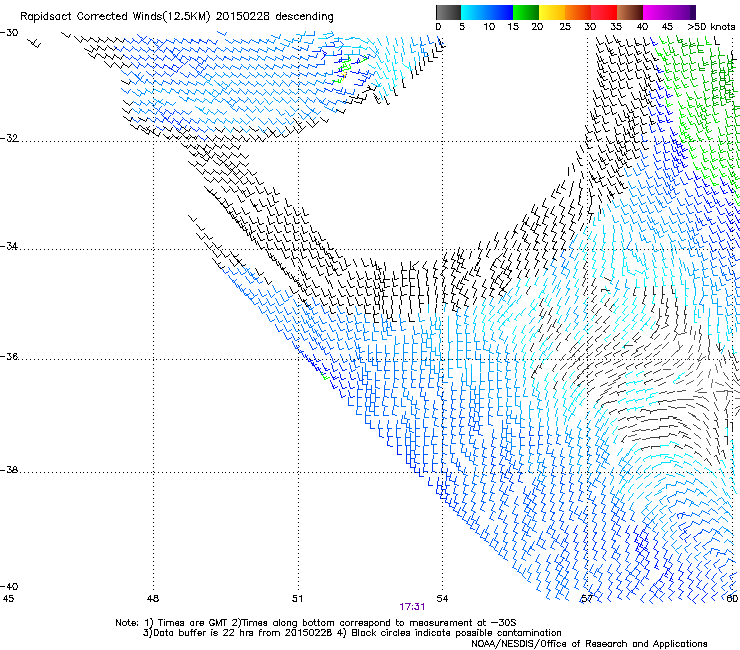
Task: Click the latitude label -38
Action: (9, 470)
